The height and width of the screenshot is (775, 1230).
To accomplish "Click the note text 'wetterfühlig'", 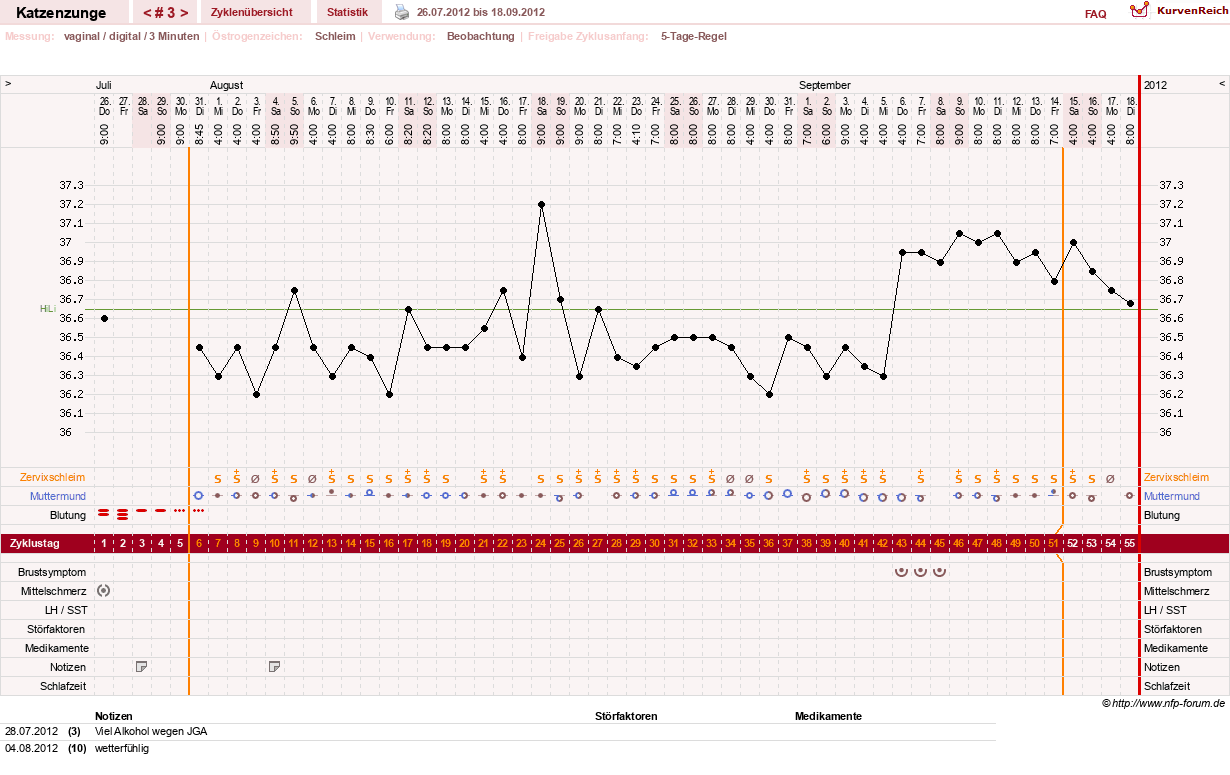I will tap(121, 748).
